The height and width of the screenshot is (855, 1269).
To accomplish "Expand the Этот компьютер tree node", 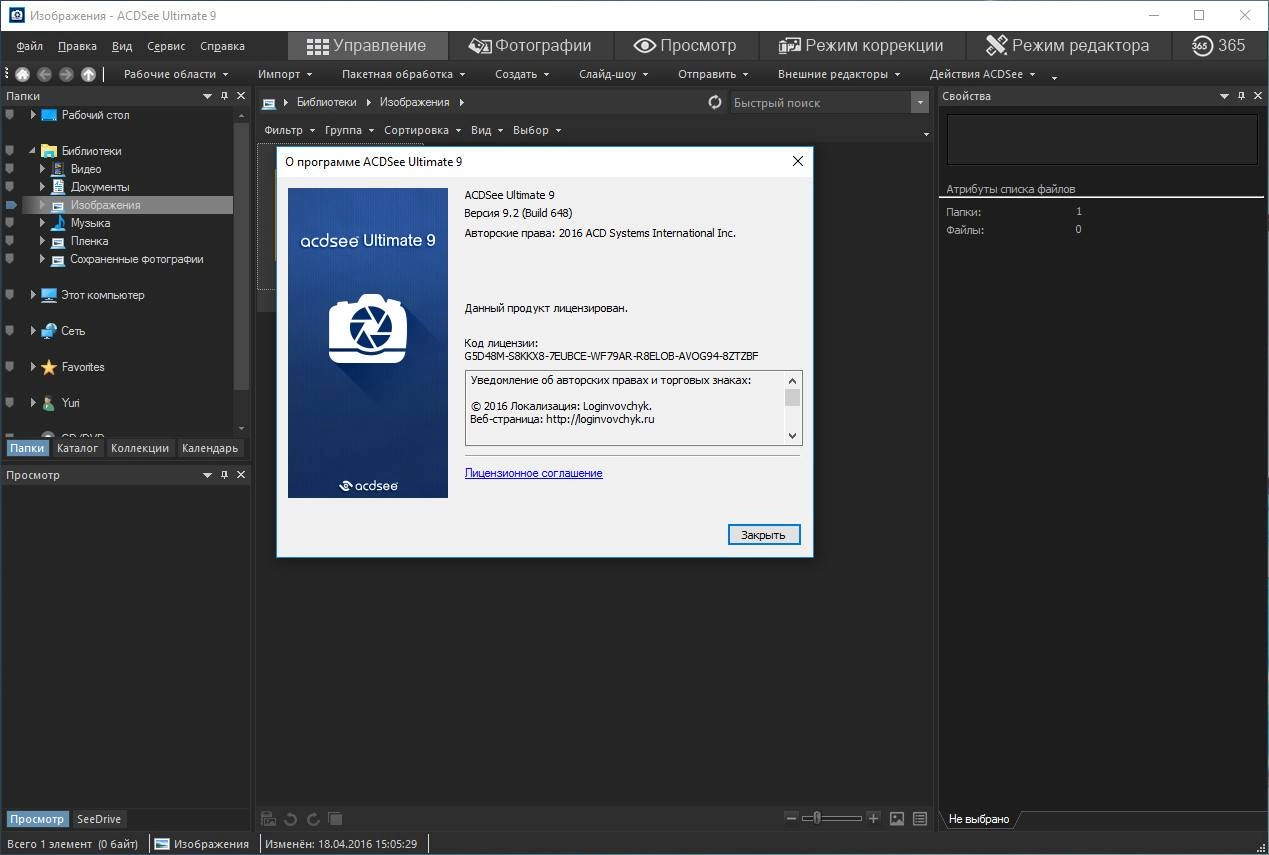I will point(33,295).
